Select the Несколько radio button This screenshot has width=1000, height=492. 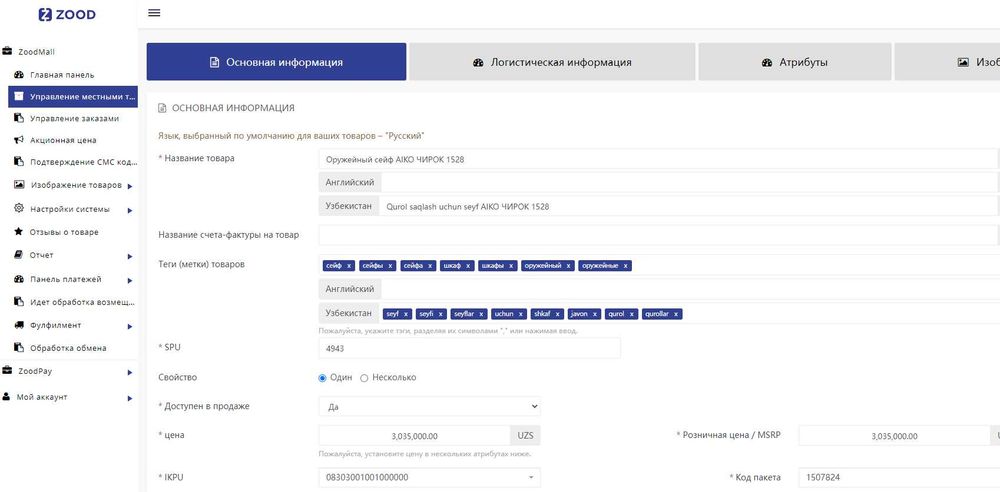(x=364, y=378)
